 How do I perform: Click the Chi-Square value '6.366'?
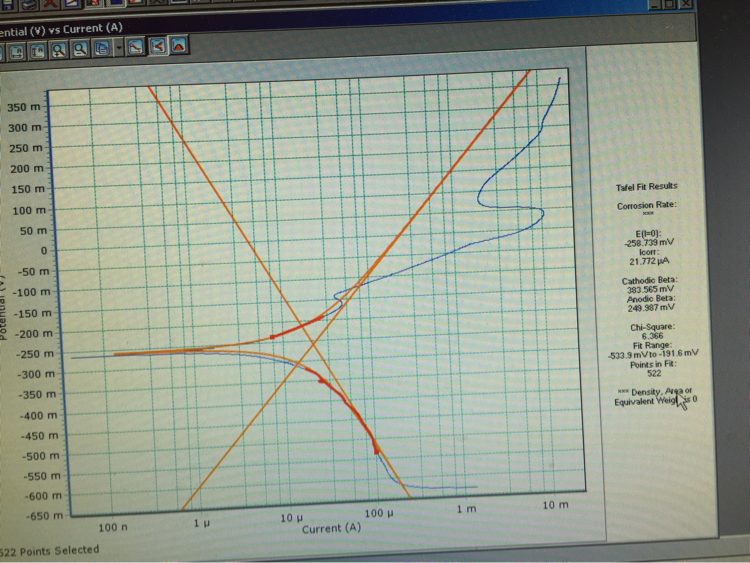[652, 336]
